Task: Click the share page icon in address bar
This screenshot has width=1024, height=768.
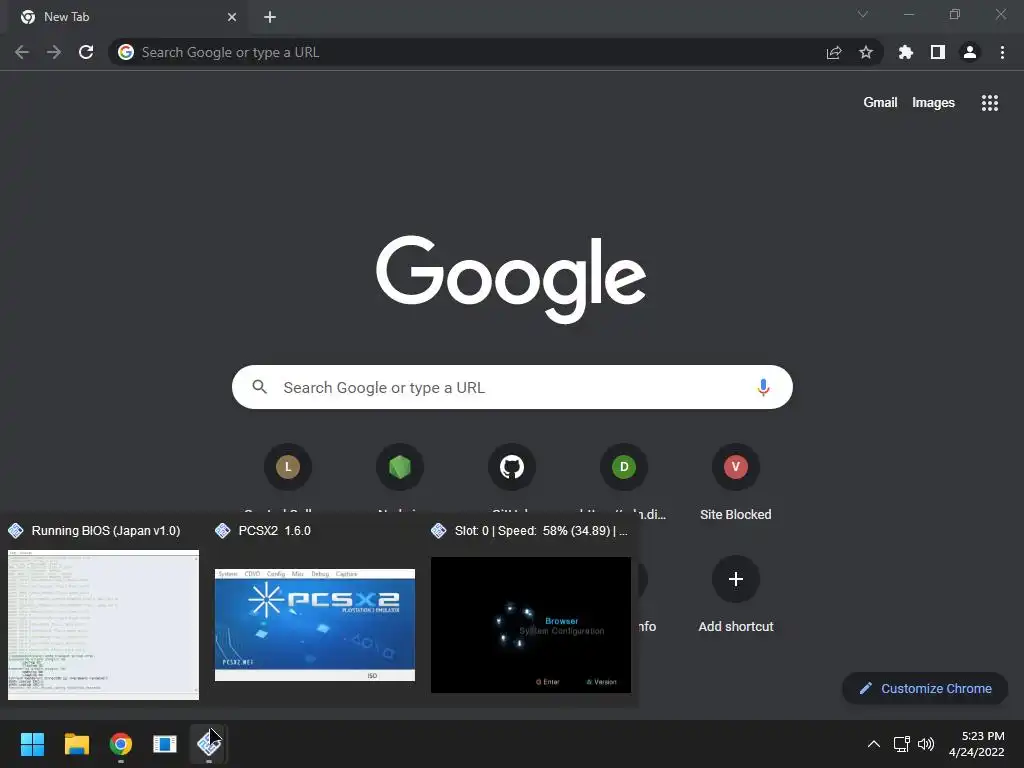Action: point(834,52)
